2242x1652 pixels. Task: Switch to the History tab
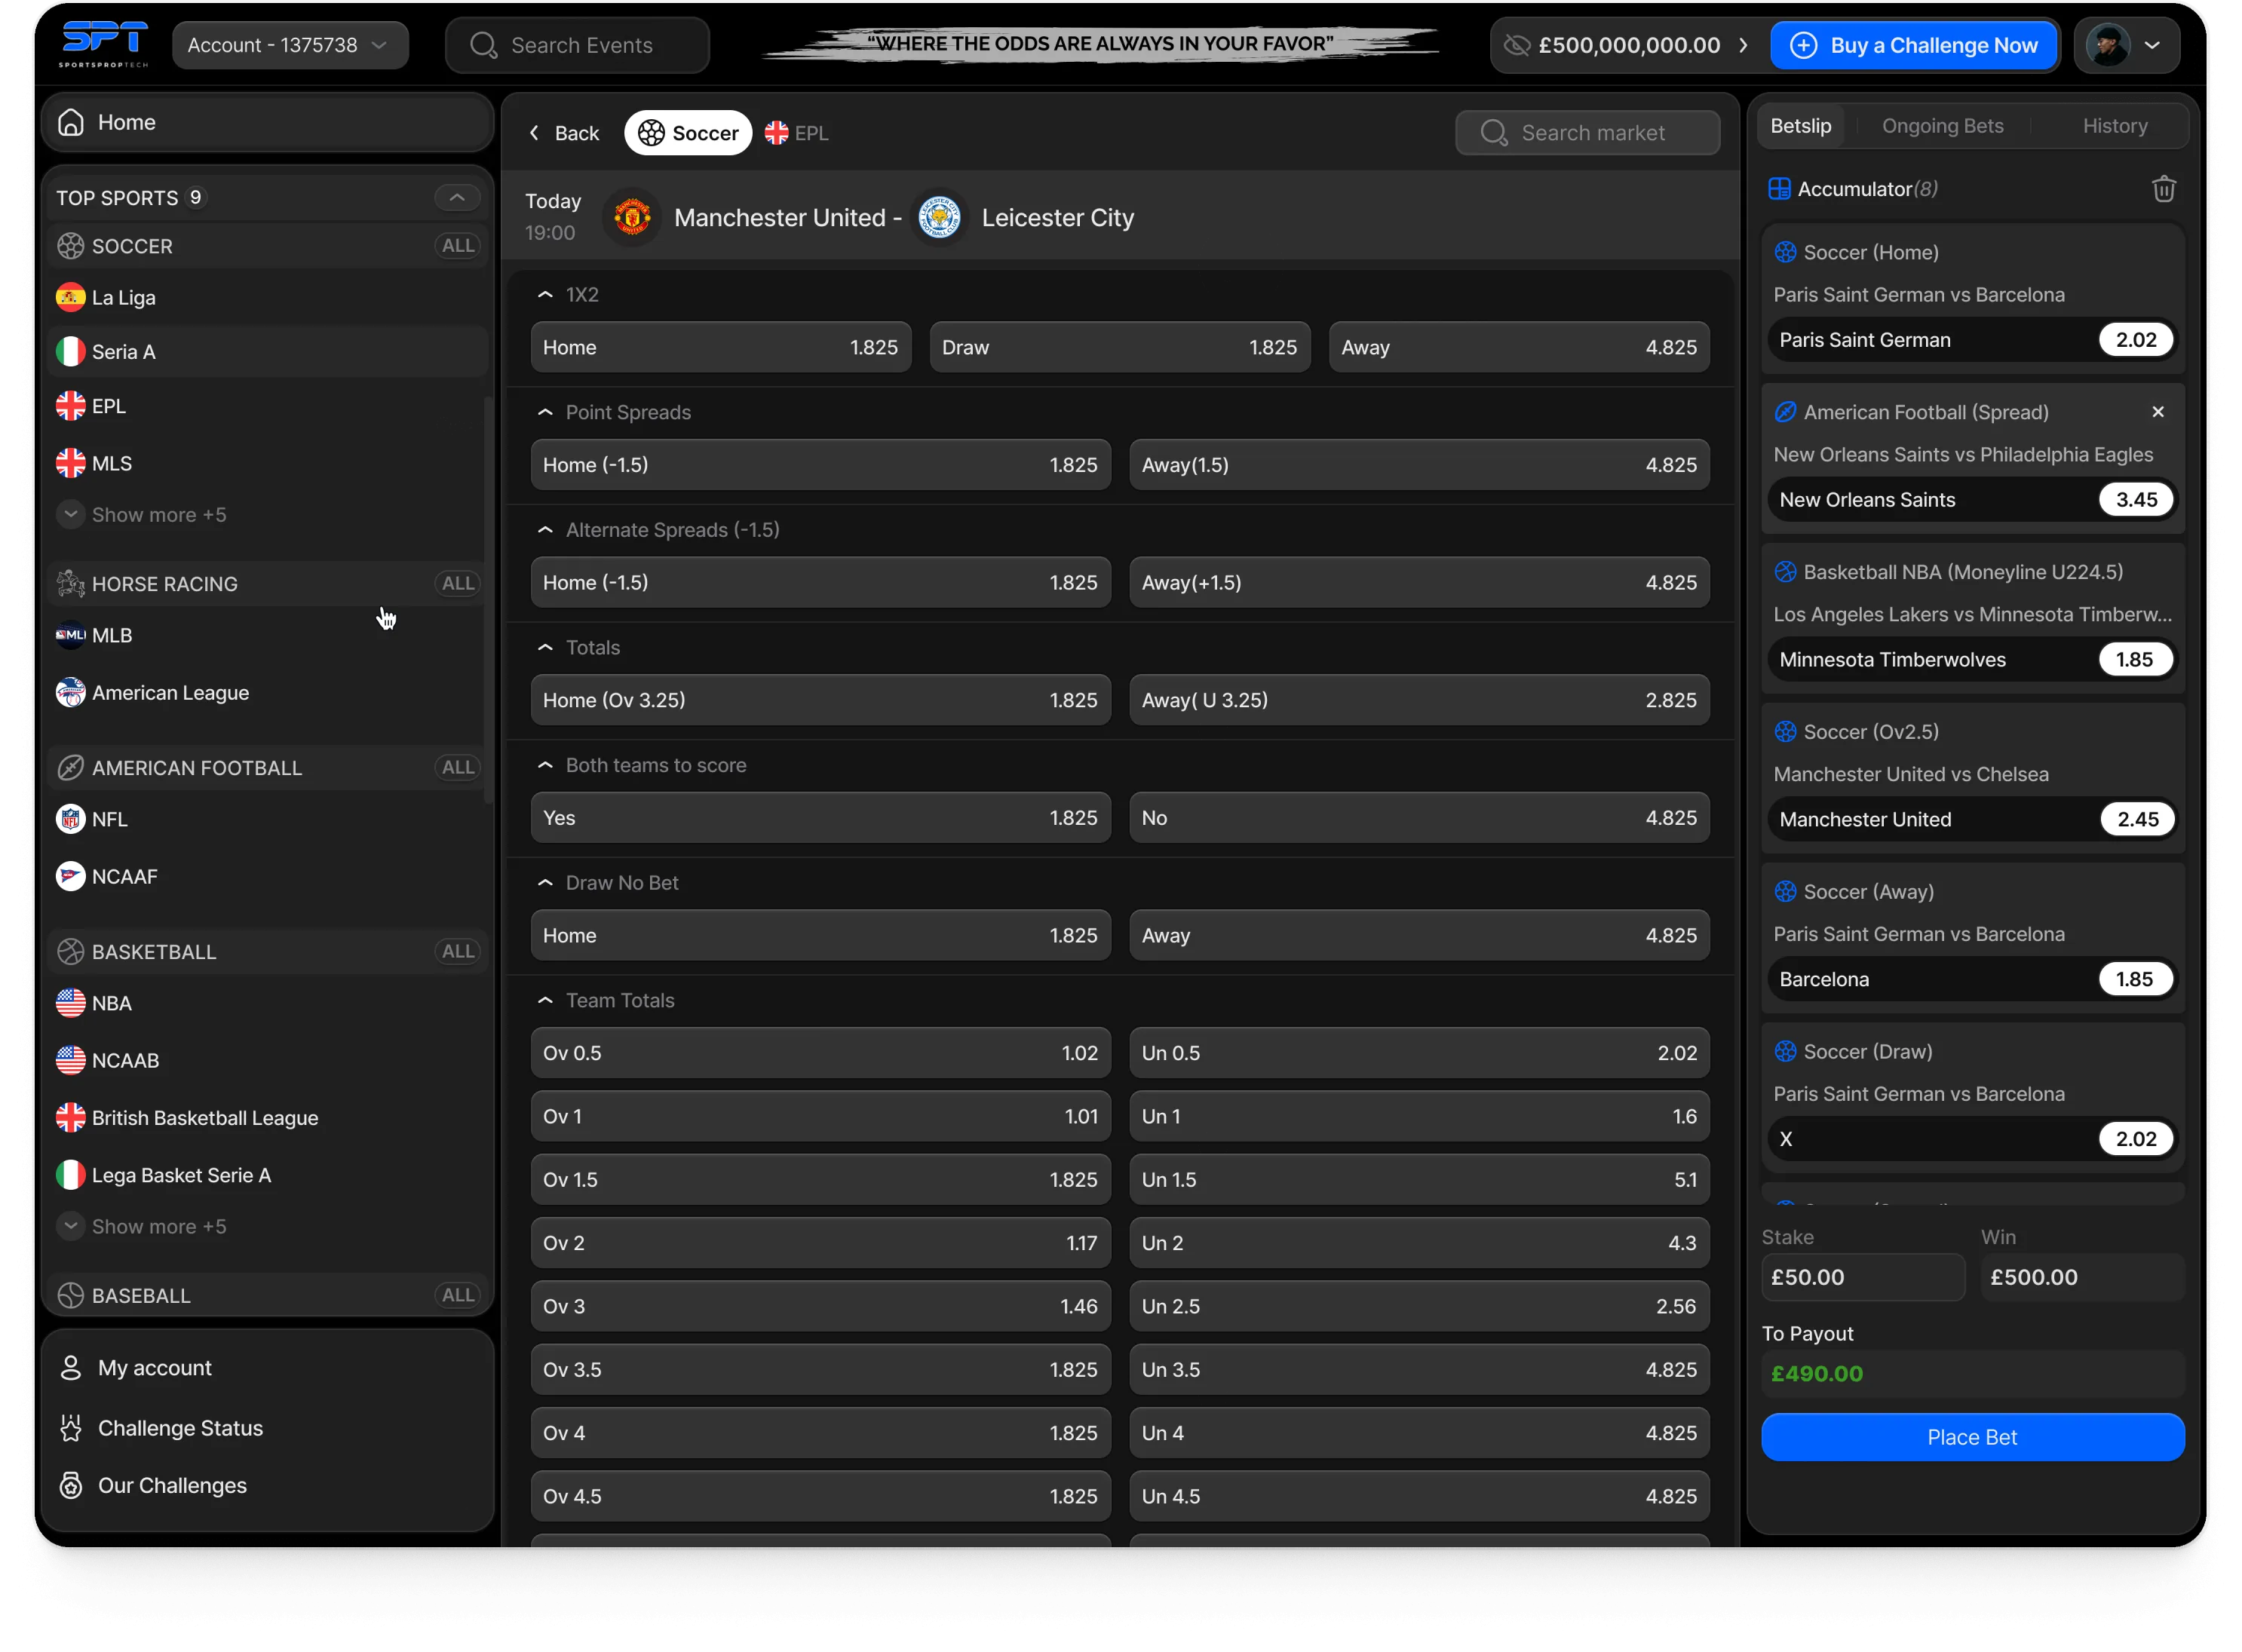click(2114, 126)
